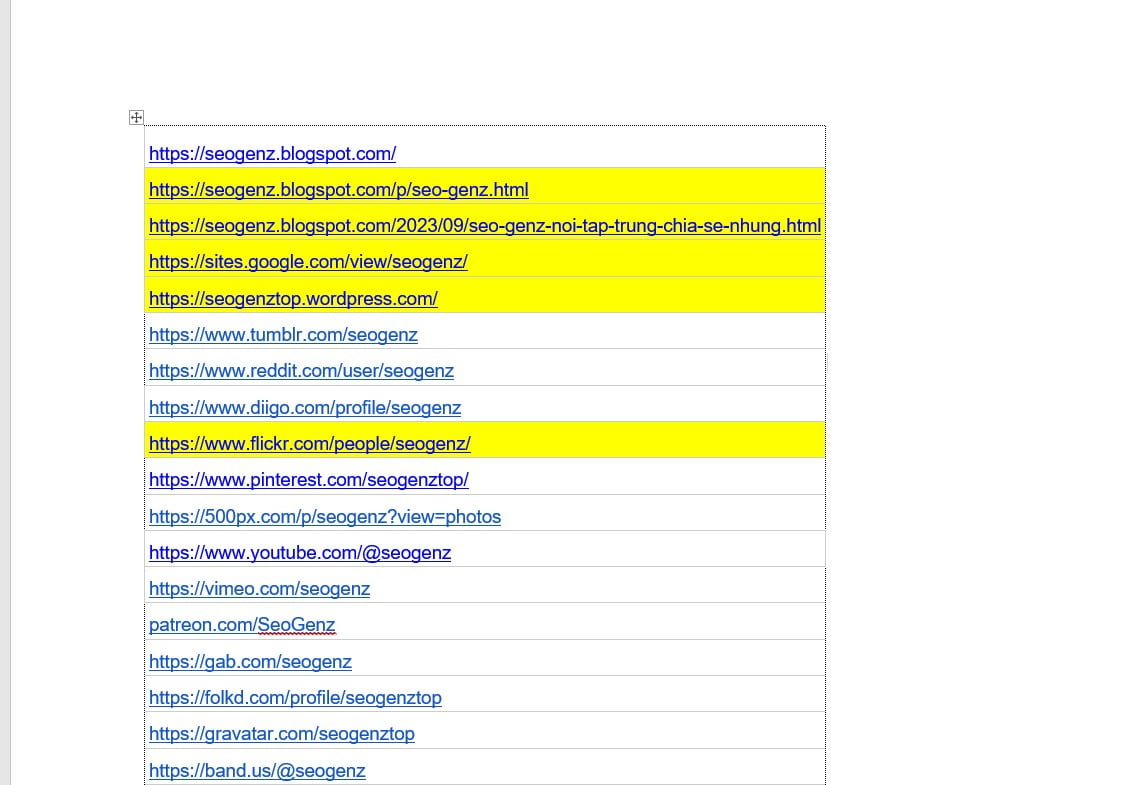
Task: Click the patreon.com/SeoGenz link
Action: pos(242,625)
